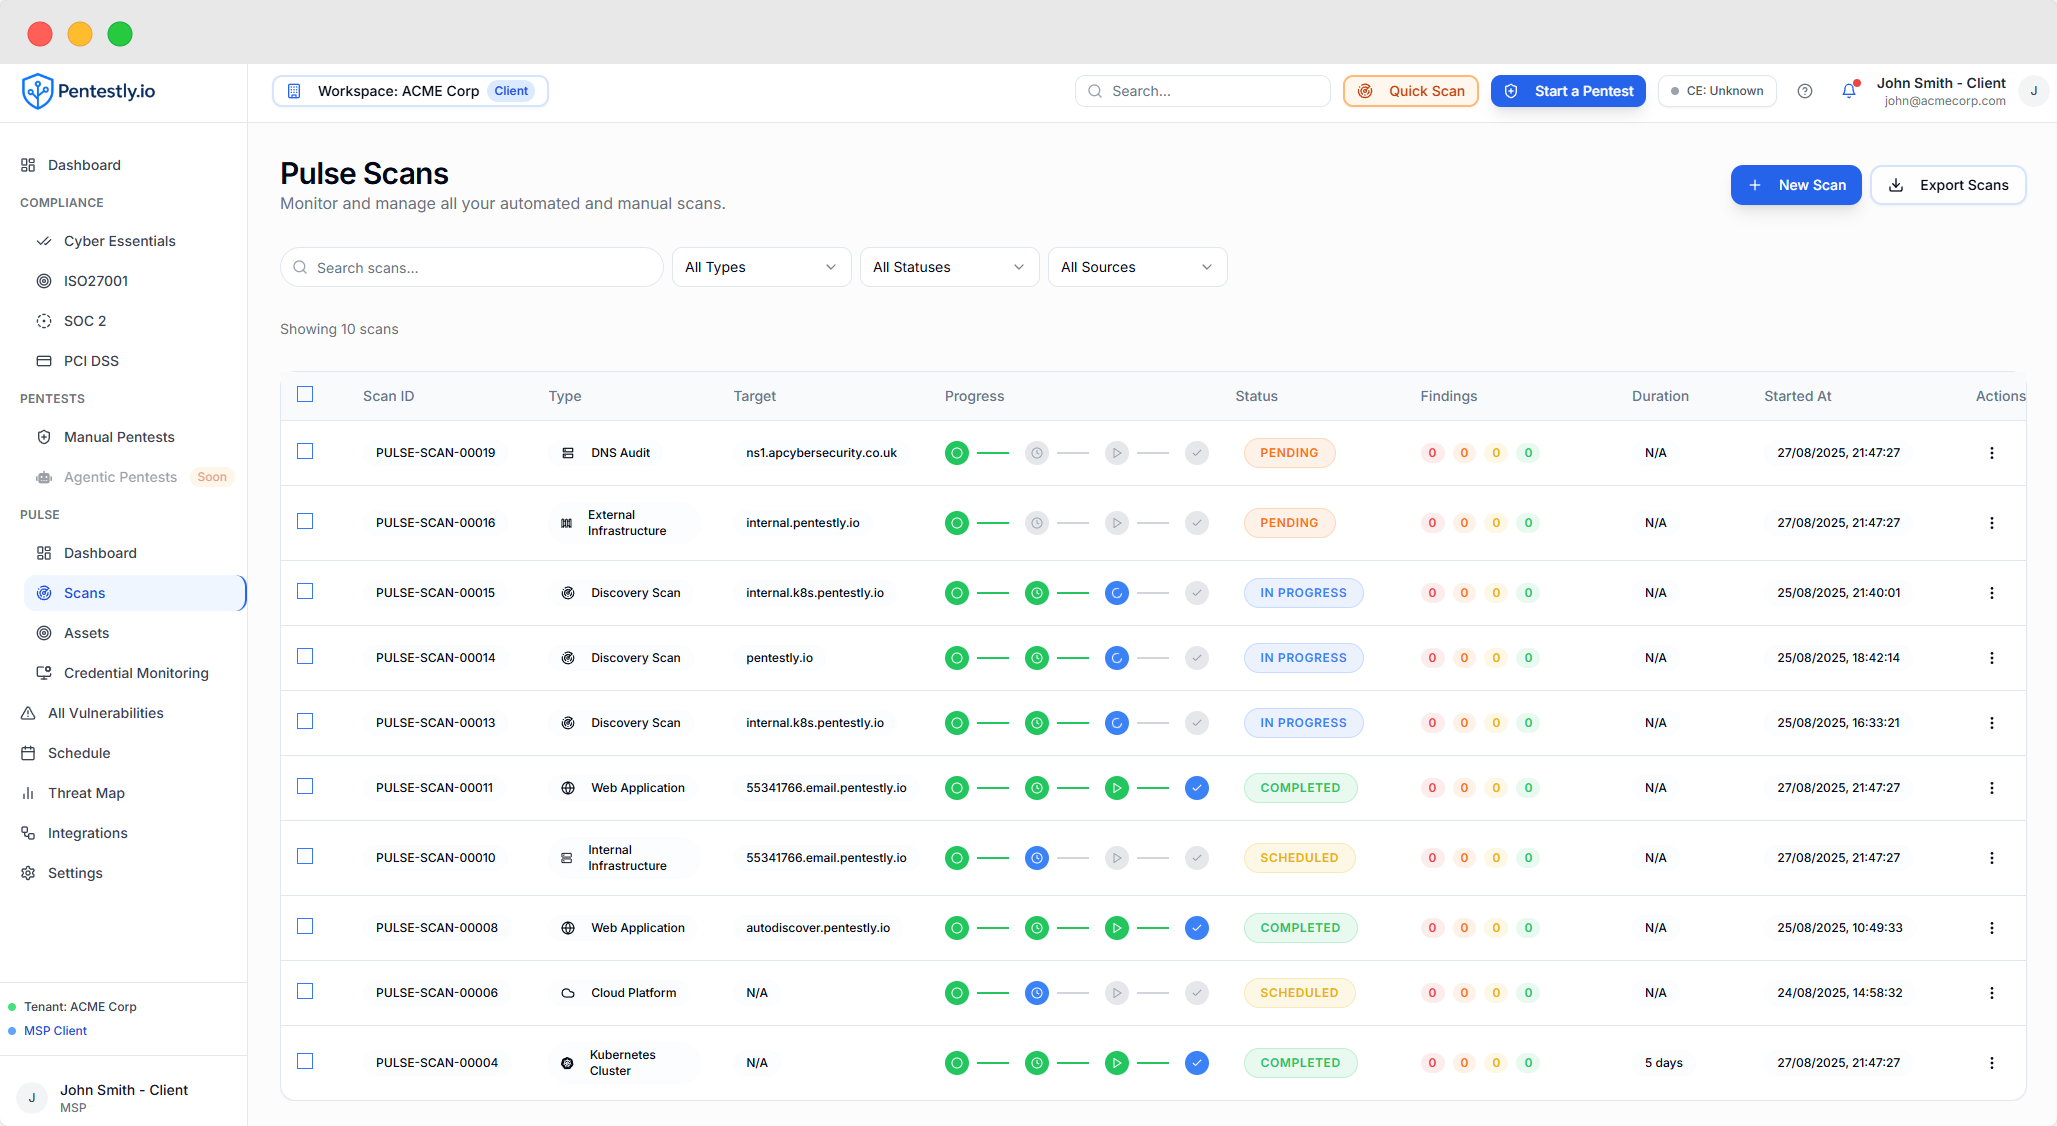Click first green progress step for PULSE-SCAN-00019
2057x1126 pixels.
click(x=957, y=453)
